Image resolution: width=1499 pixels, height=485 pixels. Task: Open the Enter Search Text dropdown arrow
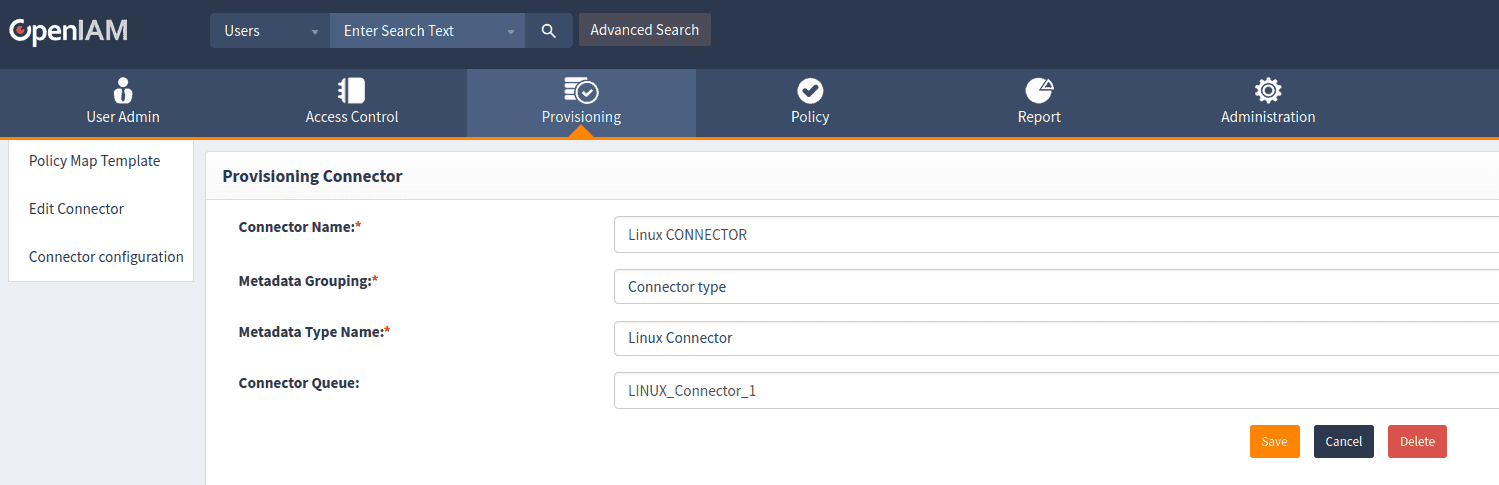(510, 31)
